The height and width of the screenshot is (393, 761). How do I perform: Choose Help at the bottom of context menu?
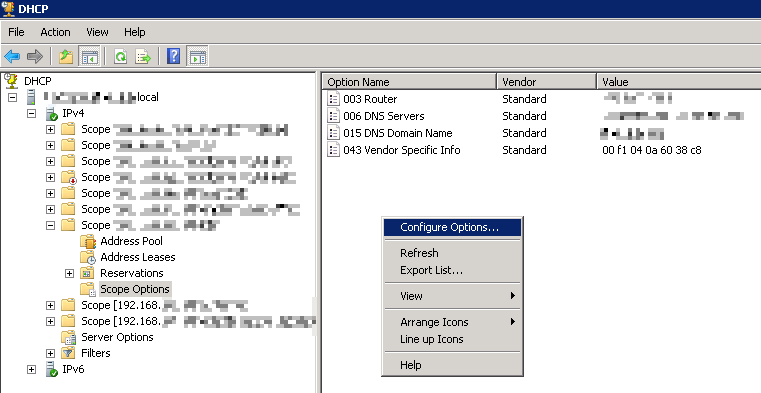pyautogui.click(x=452, y=365)
